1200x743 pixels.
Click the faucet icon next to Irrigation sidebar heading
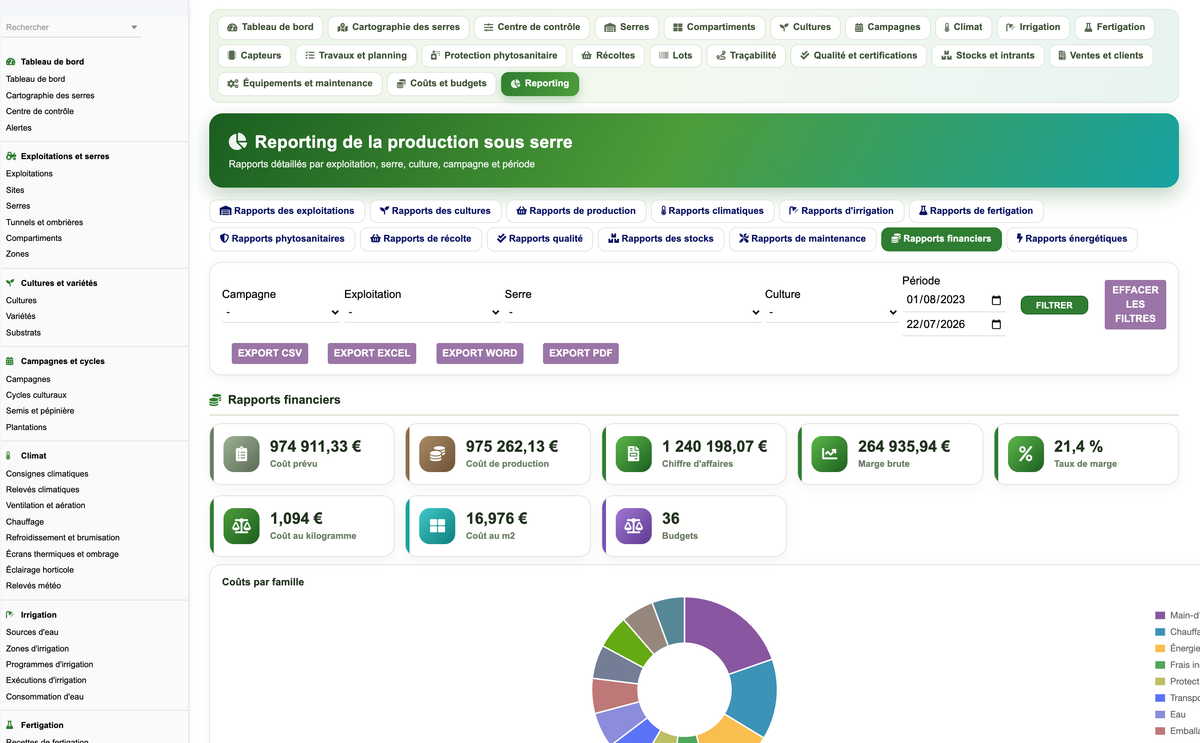10,615
